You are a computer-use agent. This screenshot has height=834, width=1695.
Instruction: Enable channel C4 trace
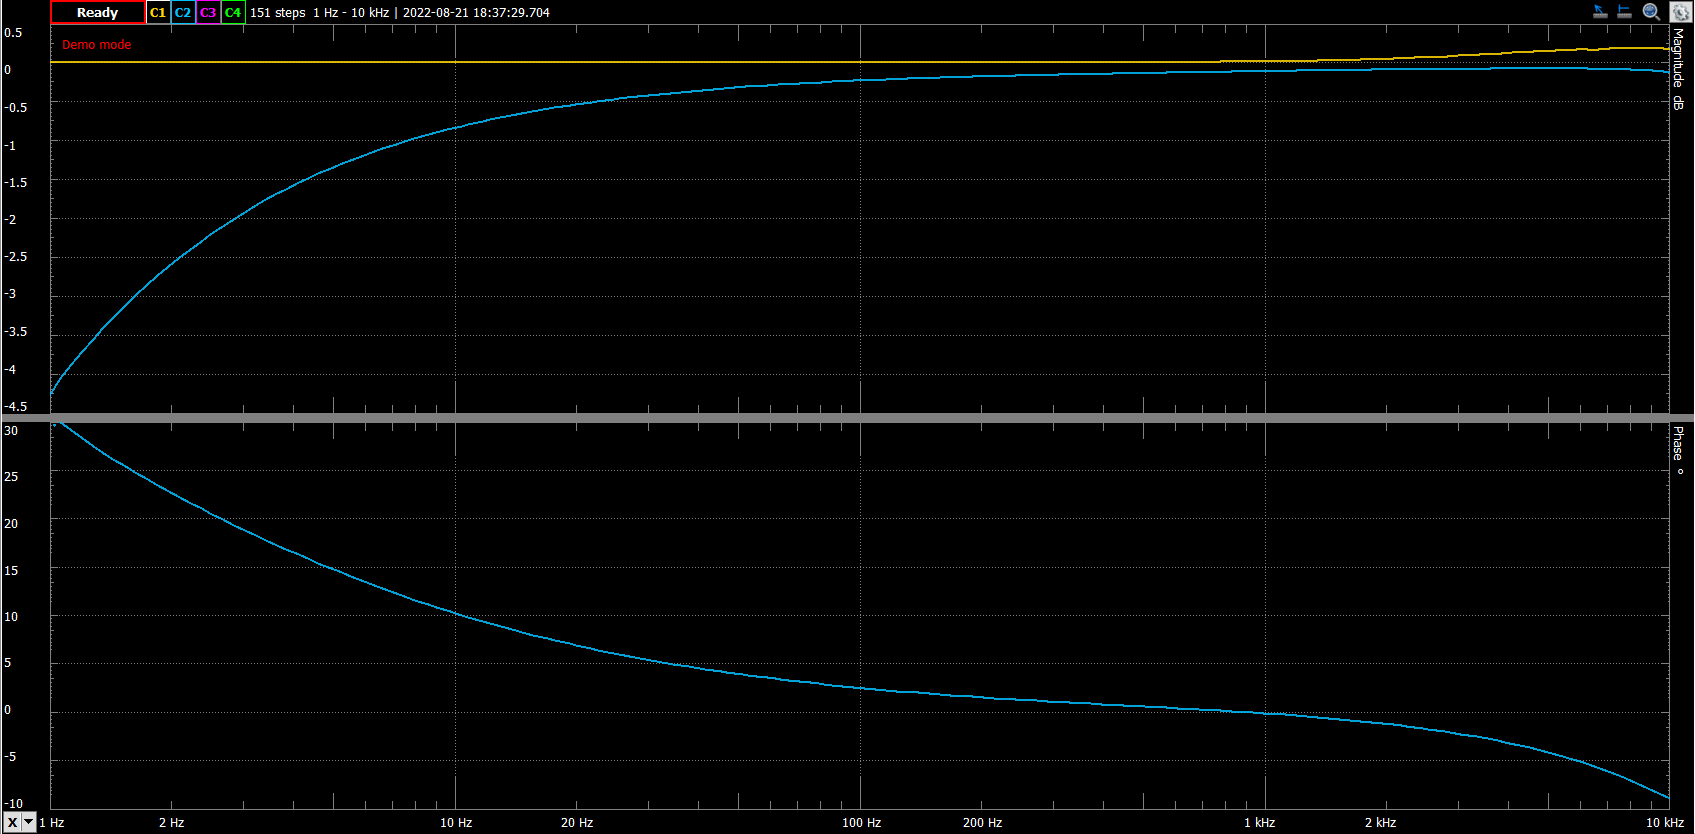(233, 13)
